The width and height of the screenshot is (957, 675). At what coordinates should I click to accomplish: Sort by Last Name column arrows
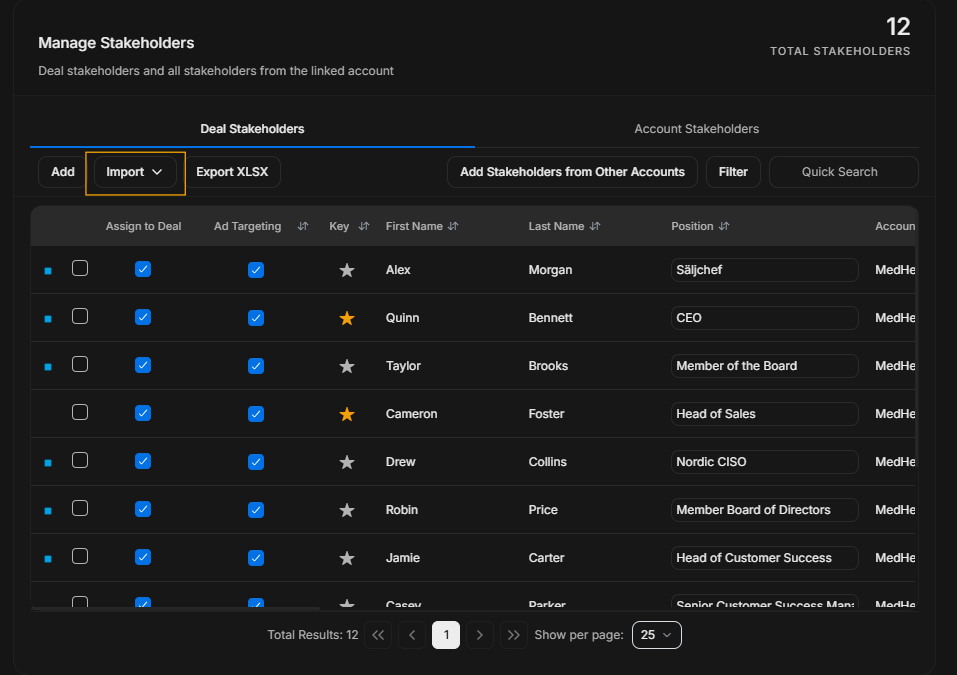[x=595, y=226]
